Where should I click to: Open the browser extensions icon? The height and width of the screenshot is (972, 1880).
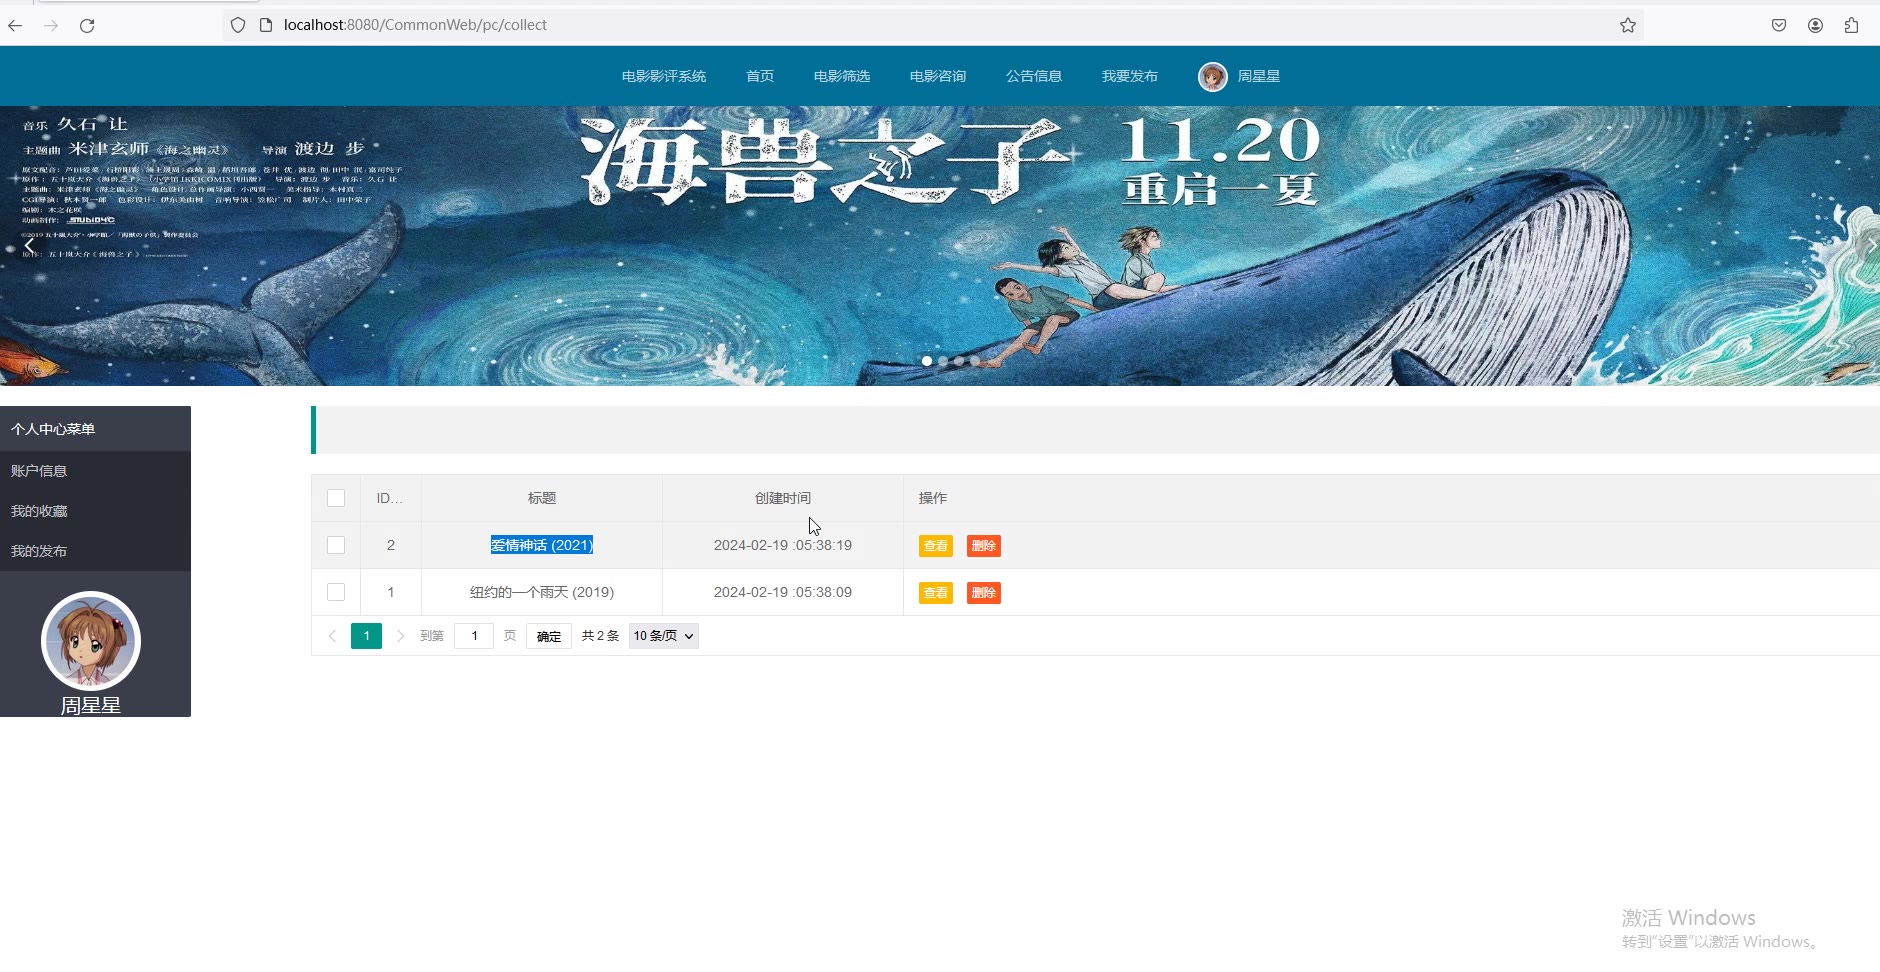tap(1851, 25)
